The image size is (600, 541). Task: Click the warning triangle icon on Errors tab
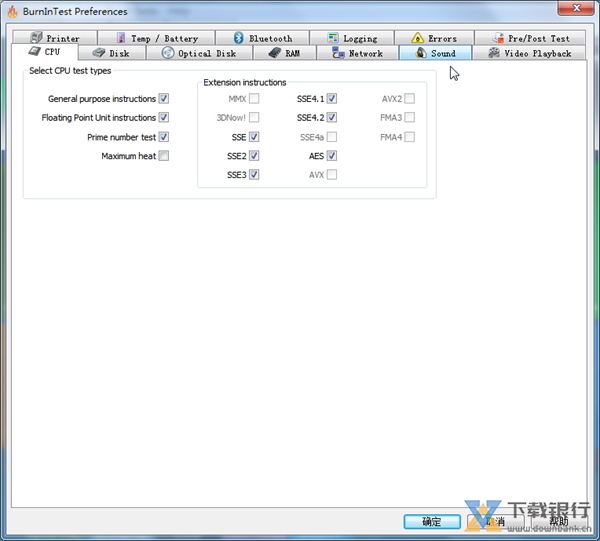pyautogui.click(x=417, y=38)
